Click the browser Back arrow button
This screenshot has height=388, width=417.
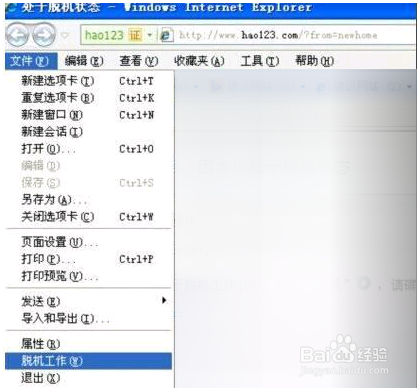(x=17, y=35)
